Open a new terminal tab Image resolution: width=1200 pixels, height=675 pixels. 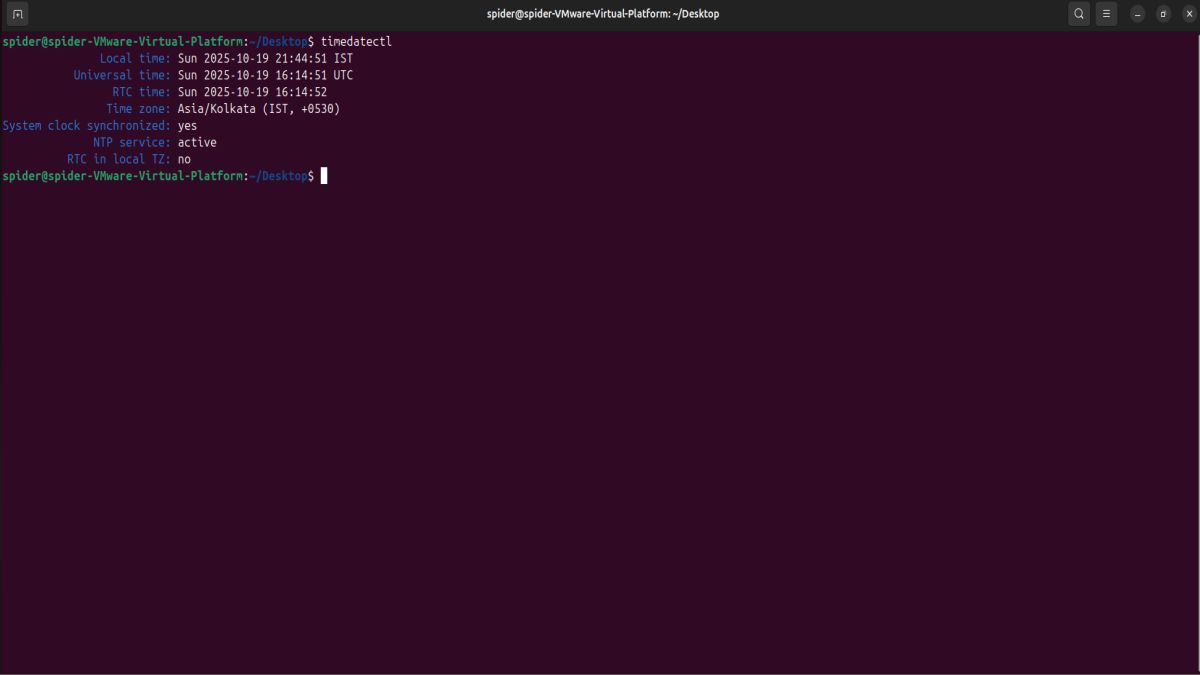(16, 14)
